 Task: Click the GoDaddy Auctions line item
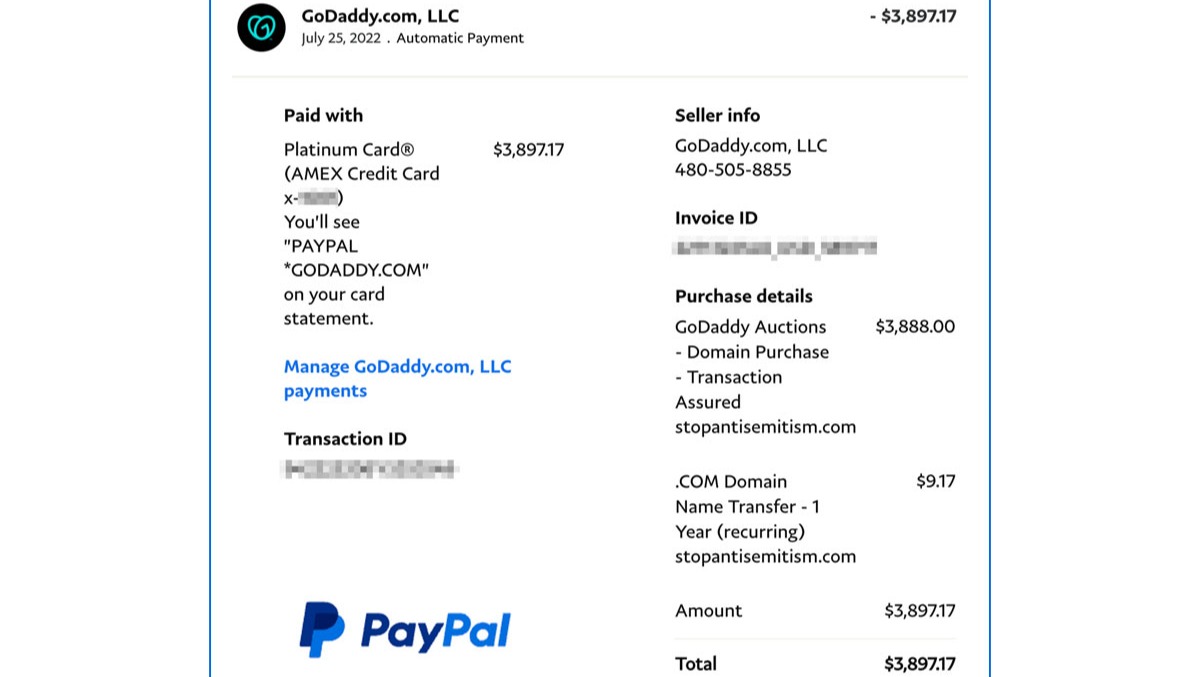pyautogui.click(x=765, y=377)
